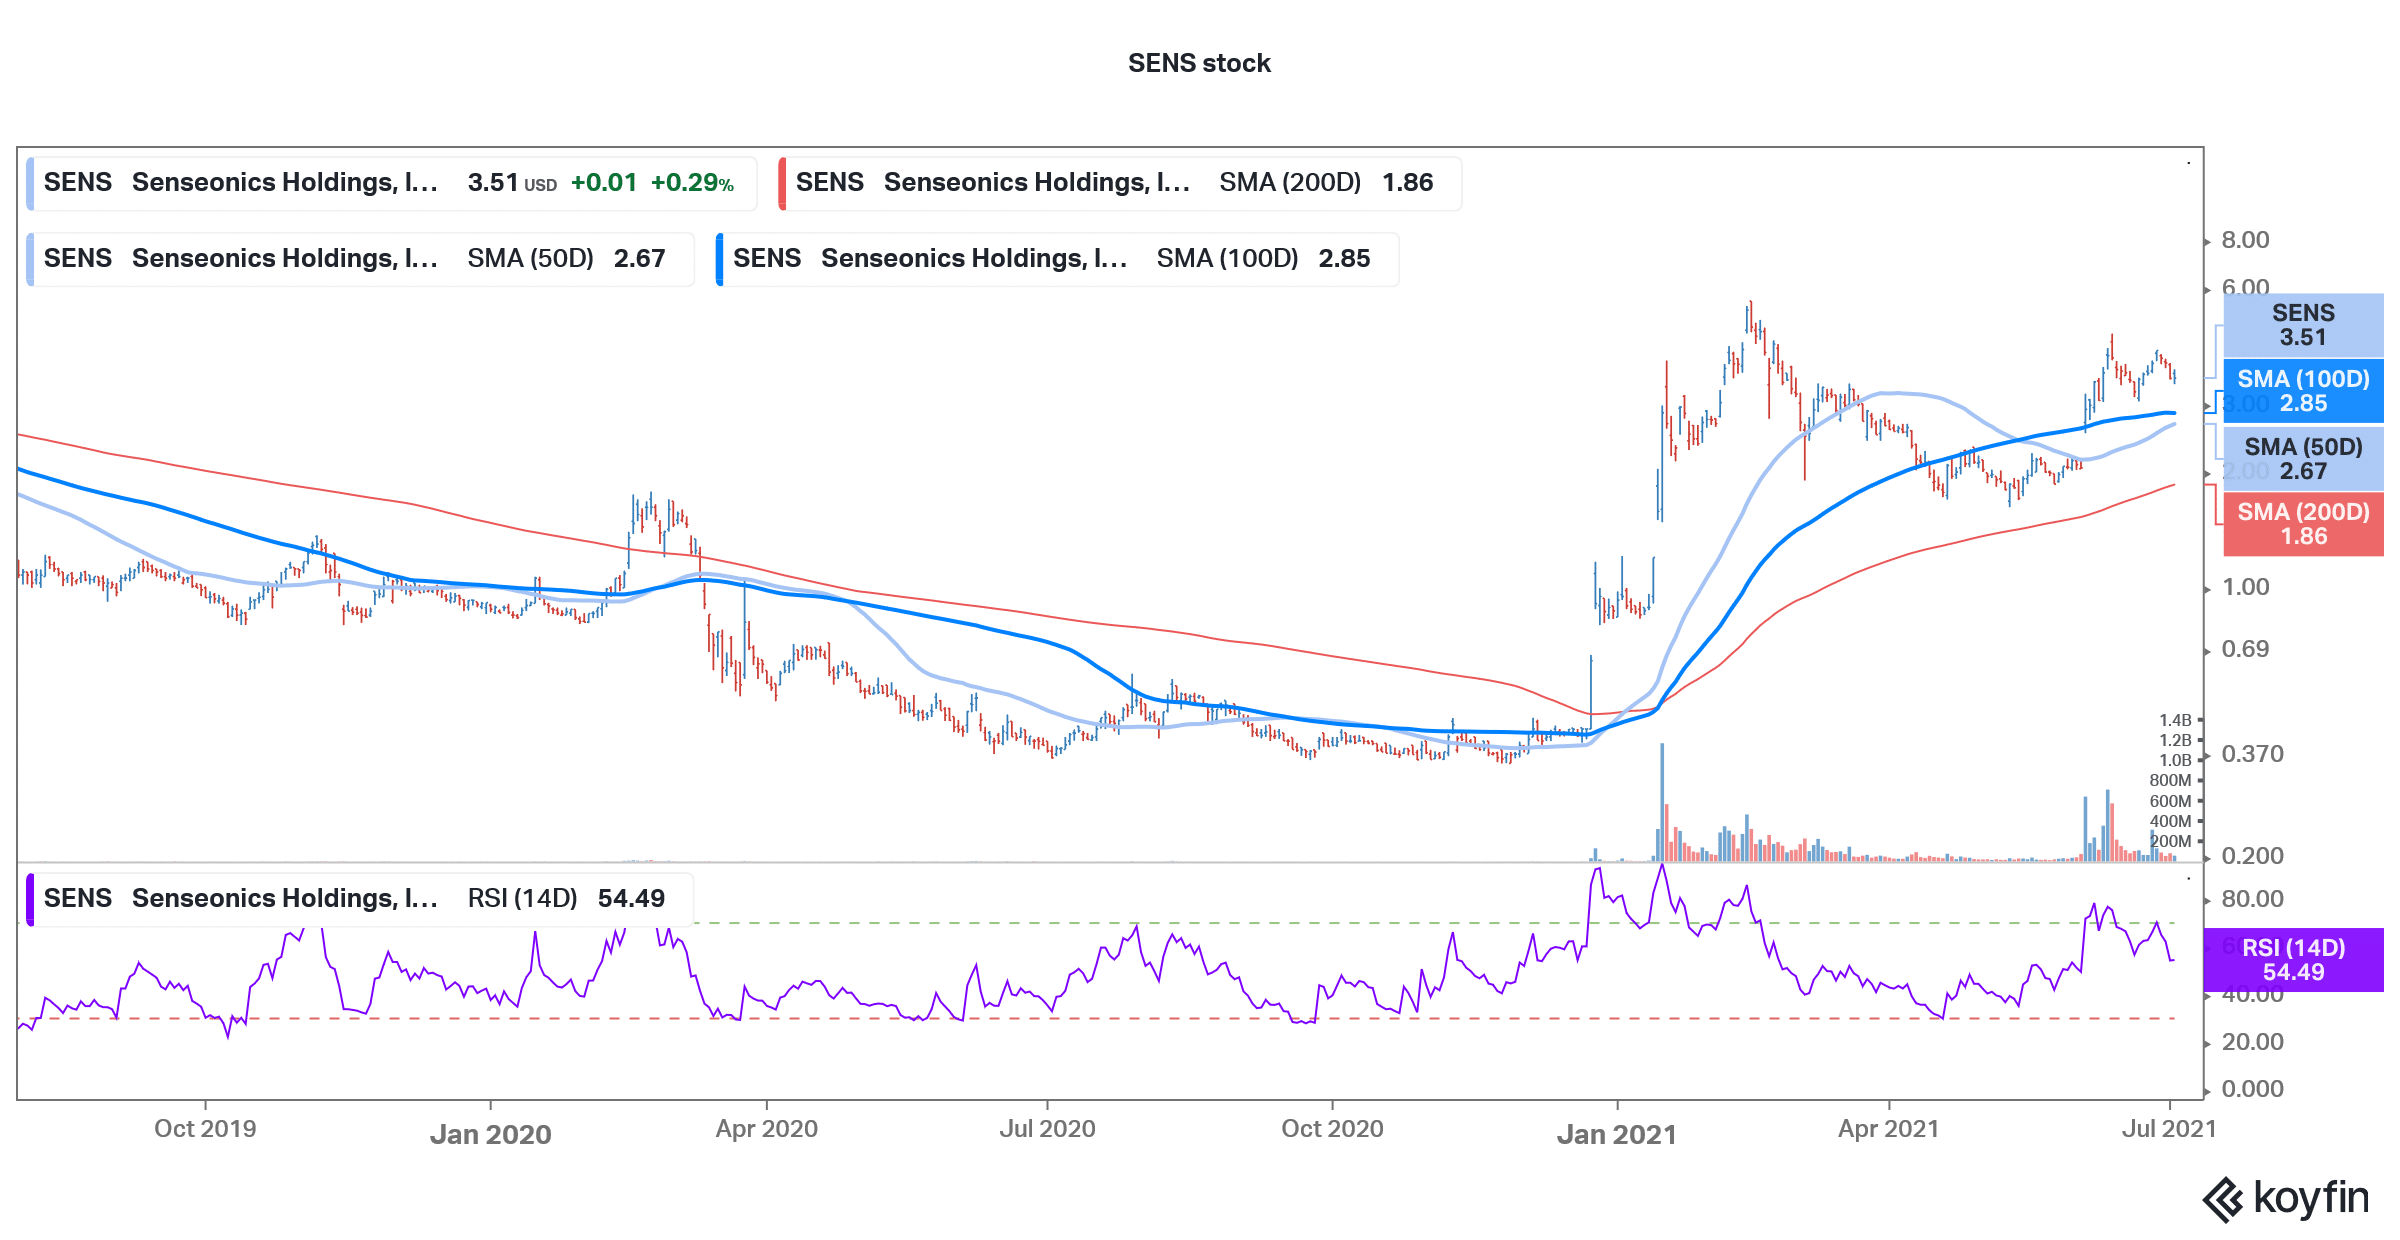Click the SENS price legend box
The image size is (2400, 1240).
(391, 183)
